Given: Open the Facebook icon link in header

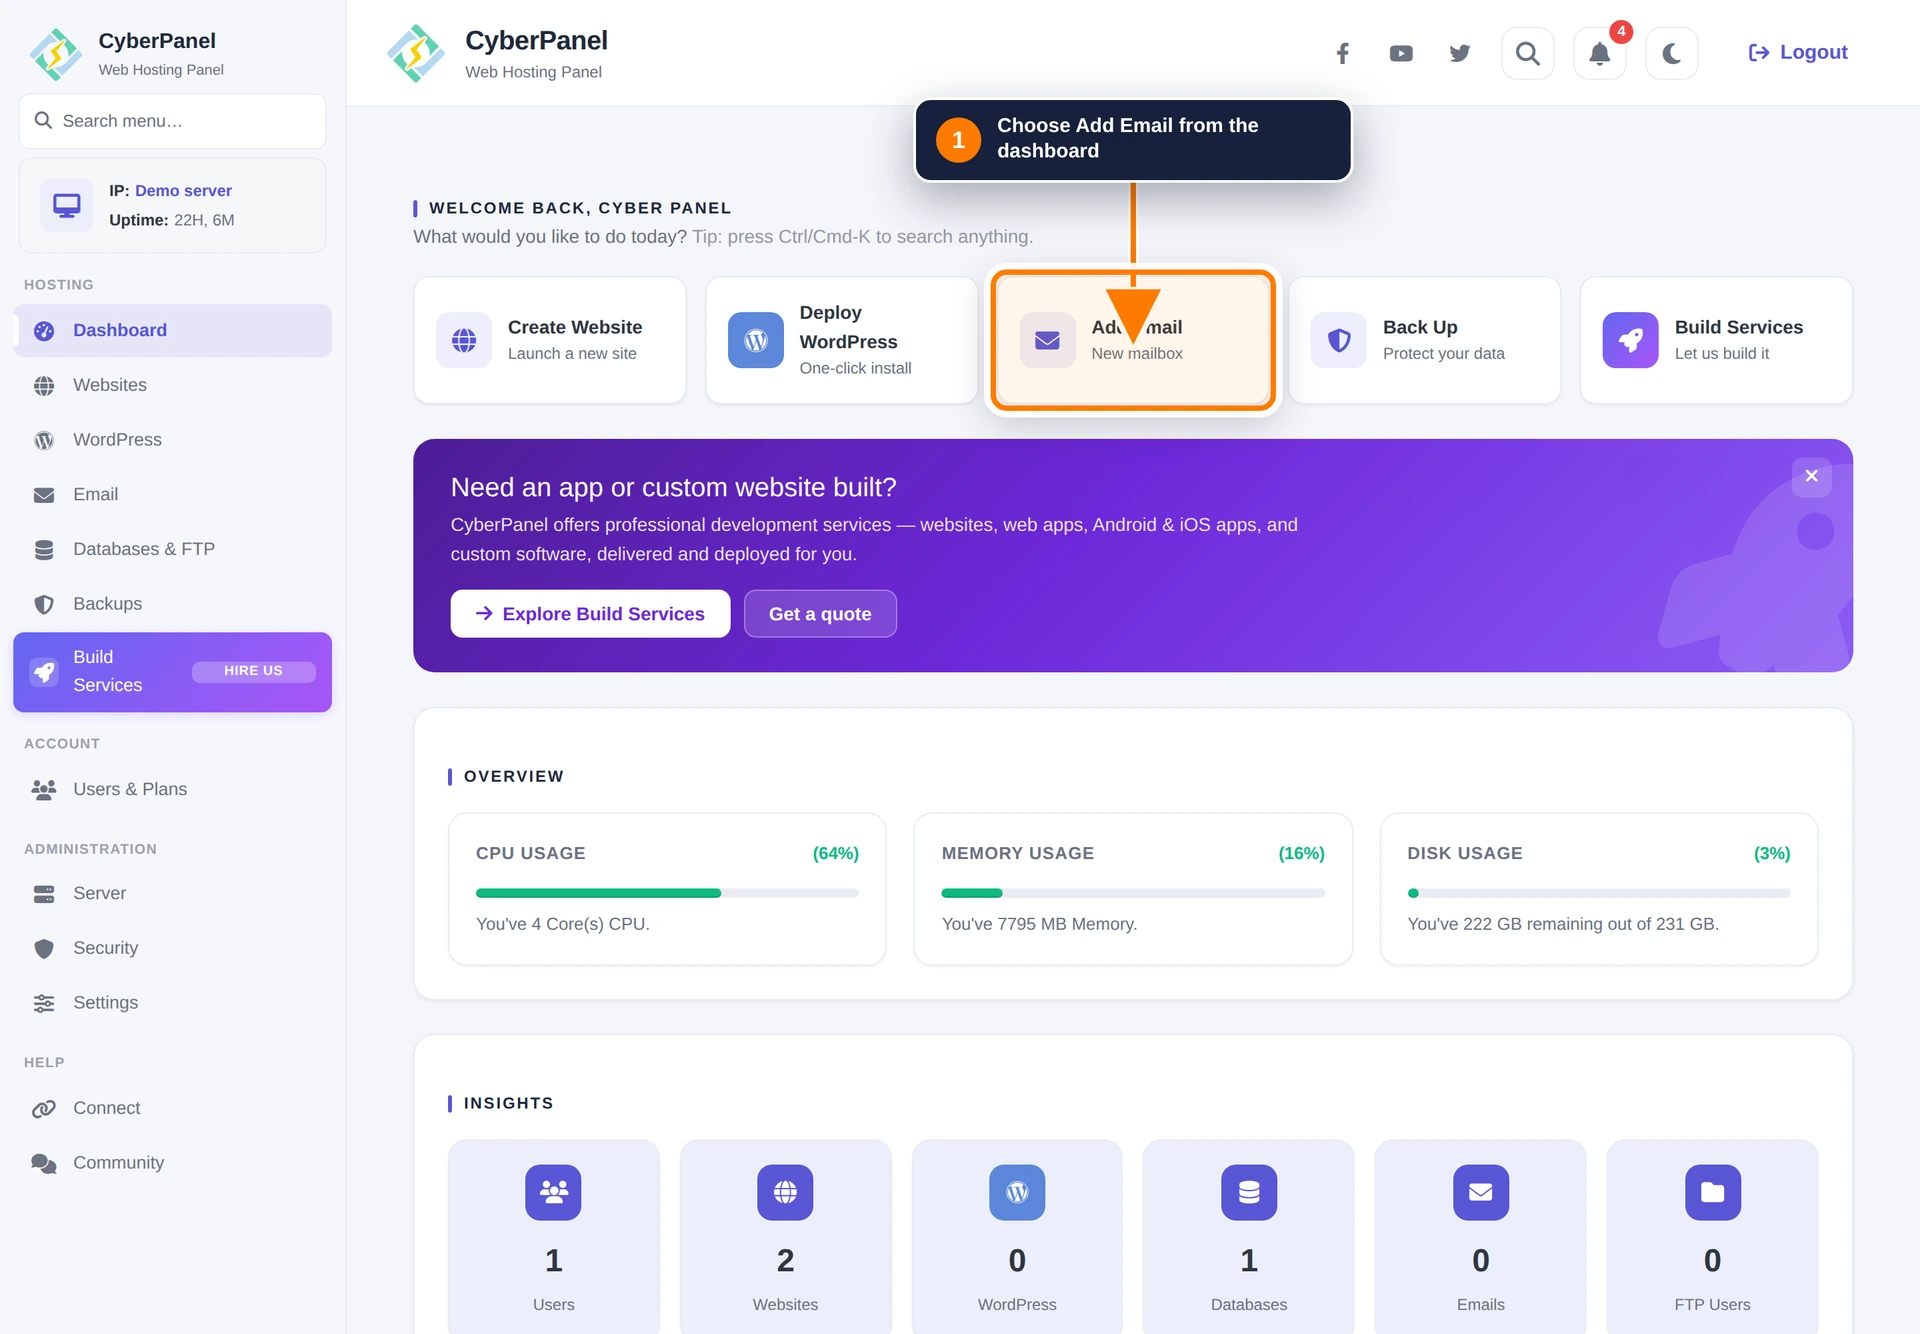Looking at the screenshot, I should pyautogui.click(x=1343, y=53).
